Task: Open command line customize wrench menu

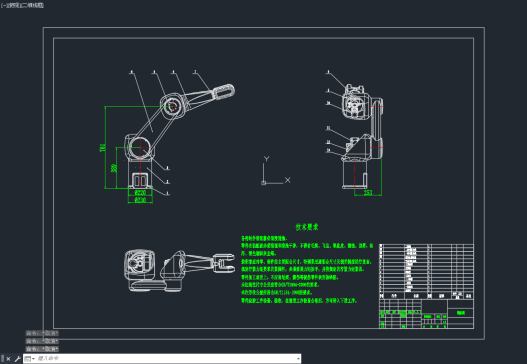Action: point(17,359)
